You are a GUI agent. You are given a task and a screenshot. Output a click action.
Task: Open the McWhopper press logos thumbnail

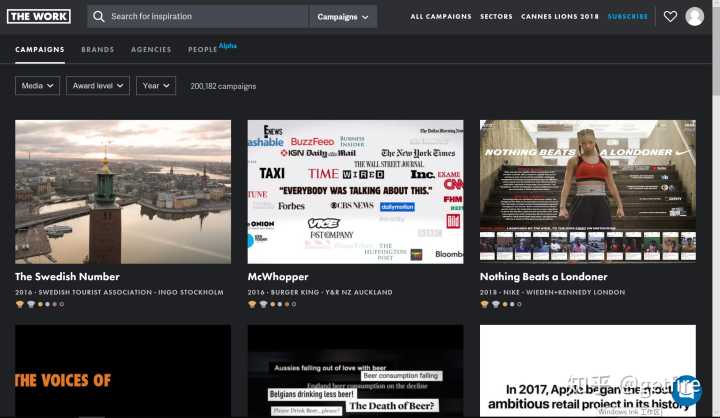[x=355, y=192]
